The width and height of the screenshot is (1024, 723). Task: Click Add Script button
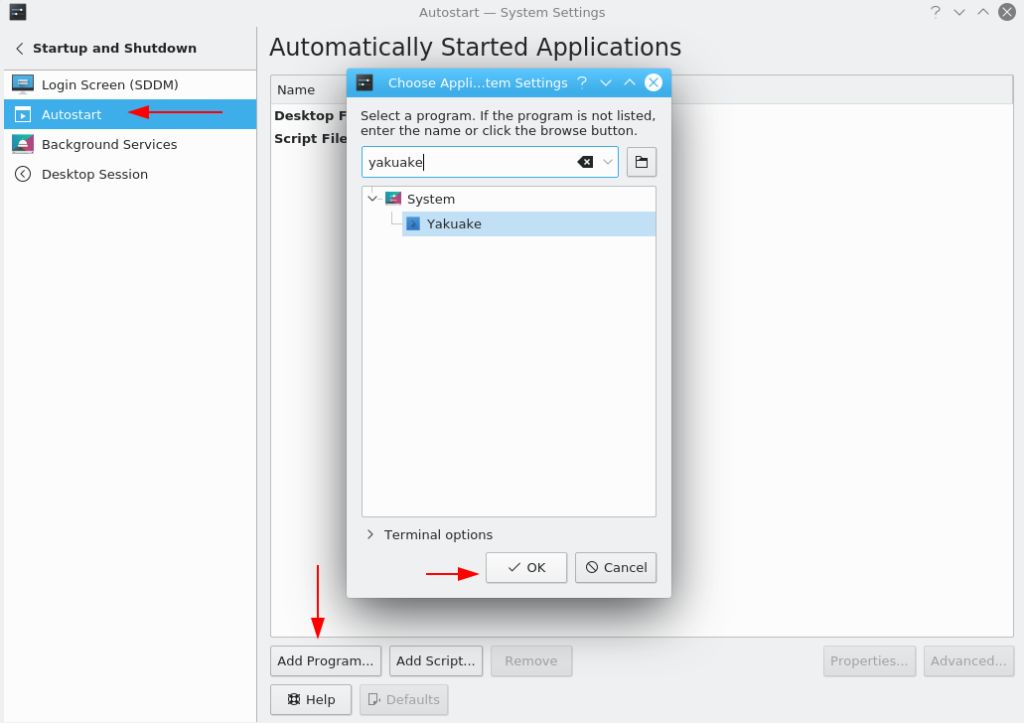(x=436, y=661)
